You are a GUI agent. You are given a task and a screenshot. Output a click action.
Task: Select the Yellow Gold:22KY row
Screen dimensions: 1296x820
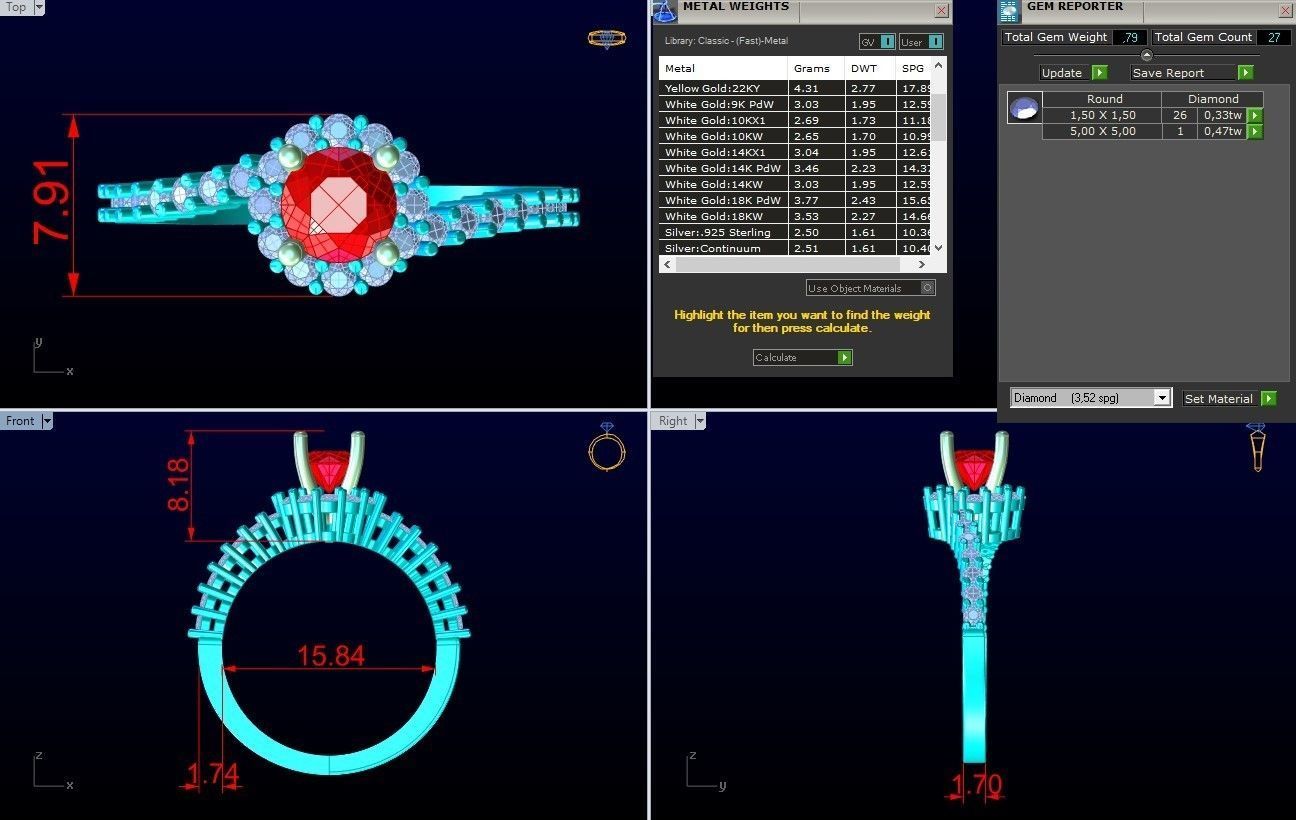[795, 88]
